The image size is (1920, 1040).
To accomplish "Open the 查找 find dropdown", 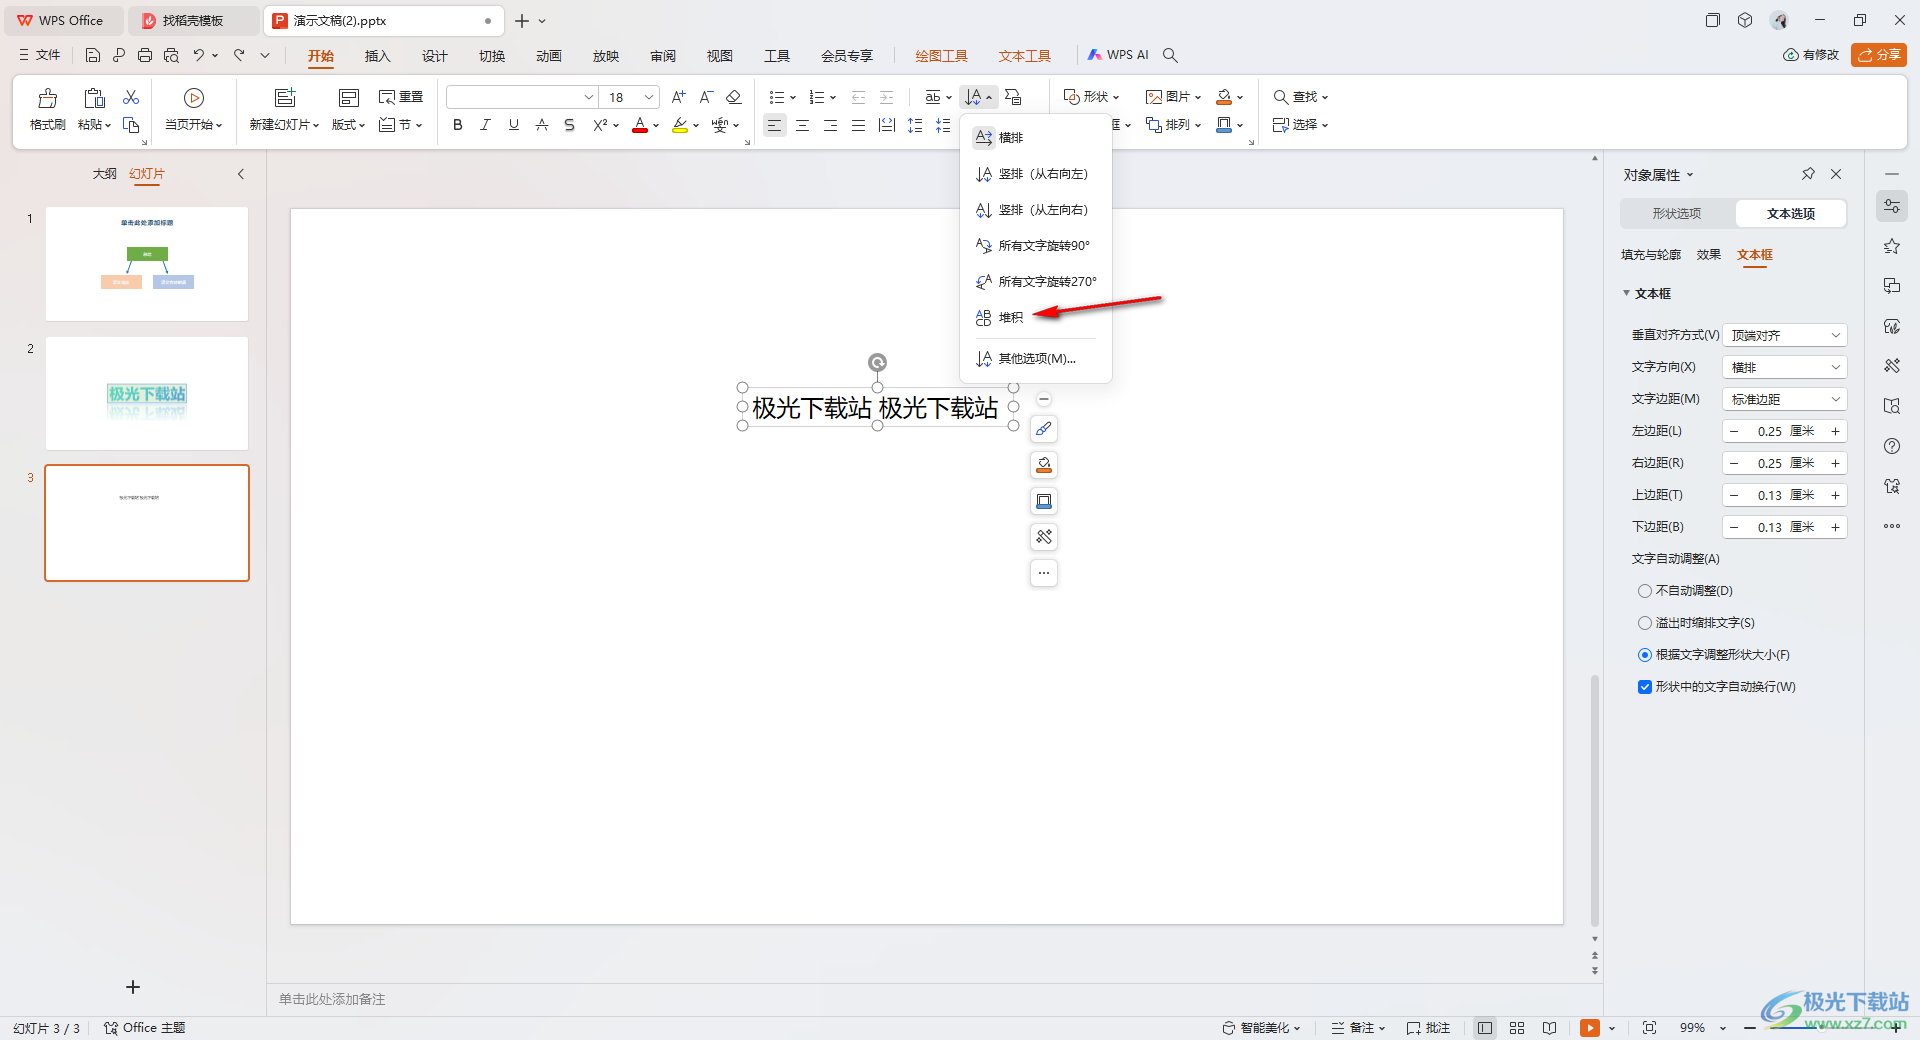I will [x=1300, y=97].
